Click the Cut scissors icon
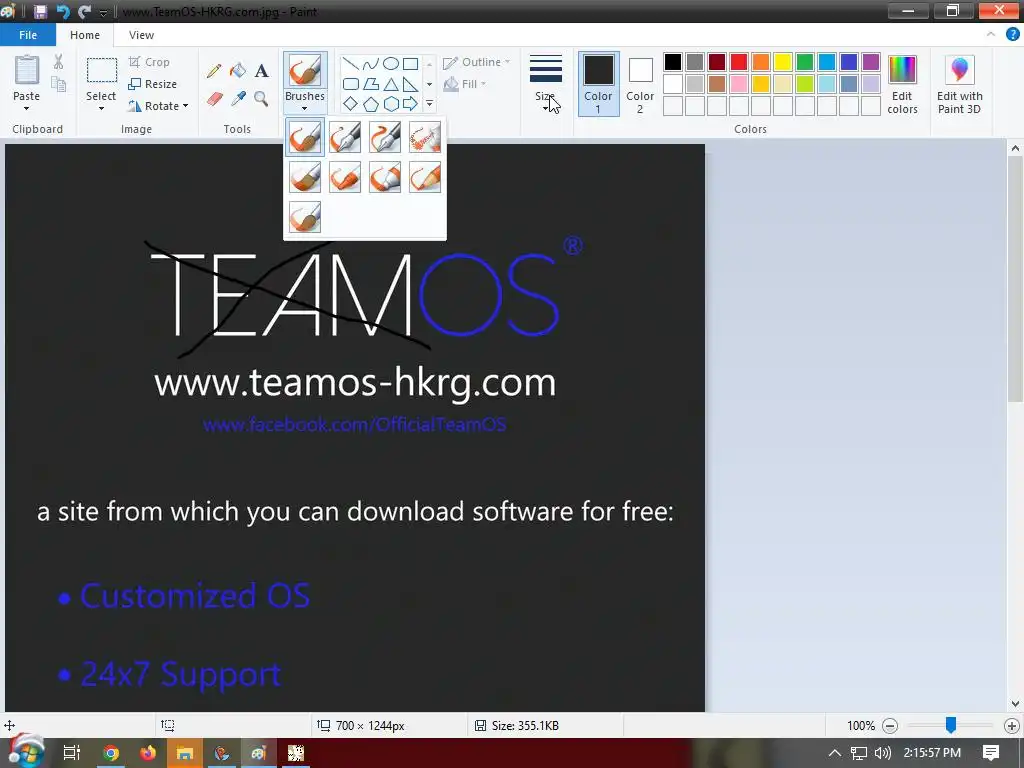The width and height of the screenshot is (1024, 768). [59, 62]
